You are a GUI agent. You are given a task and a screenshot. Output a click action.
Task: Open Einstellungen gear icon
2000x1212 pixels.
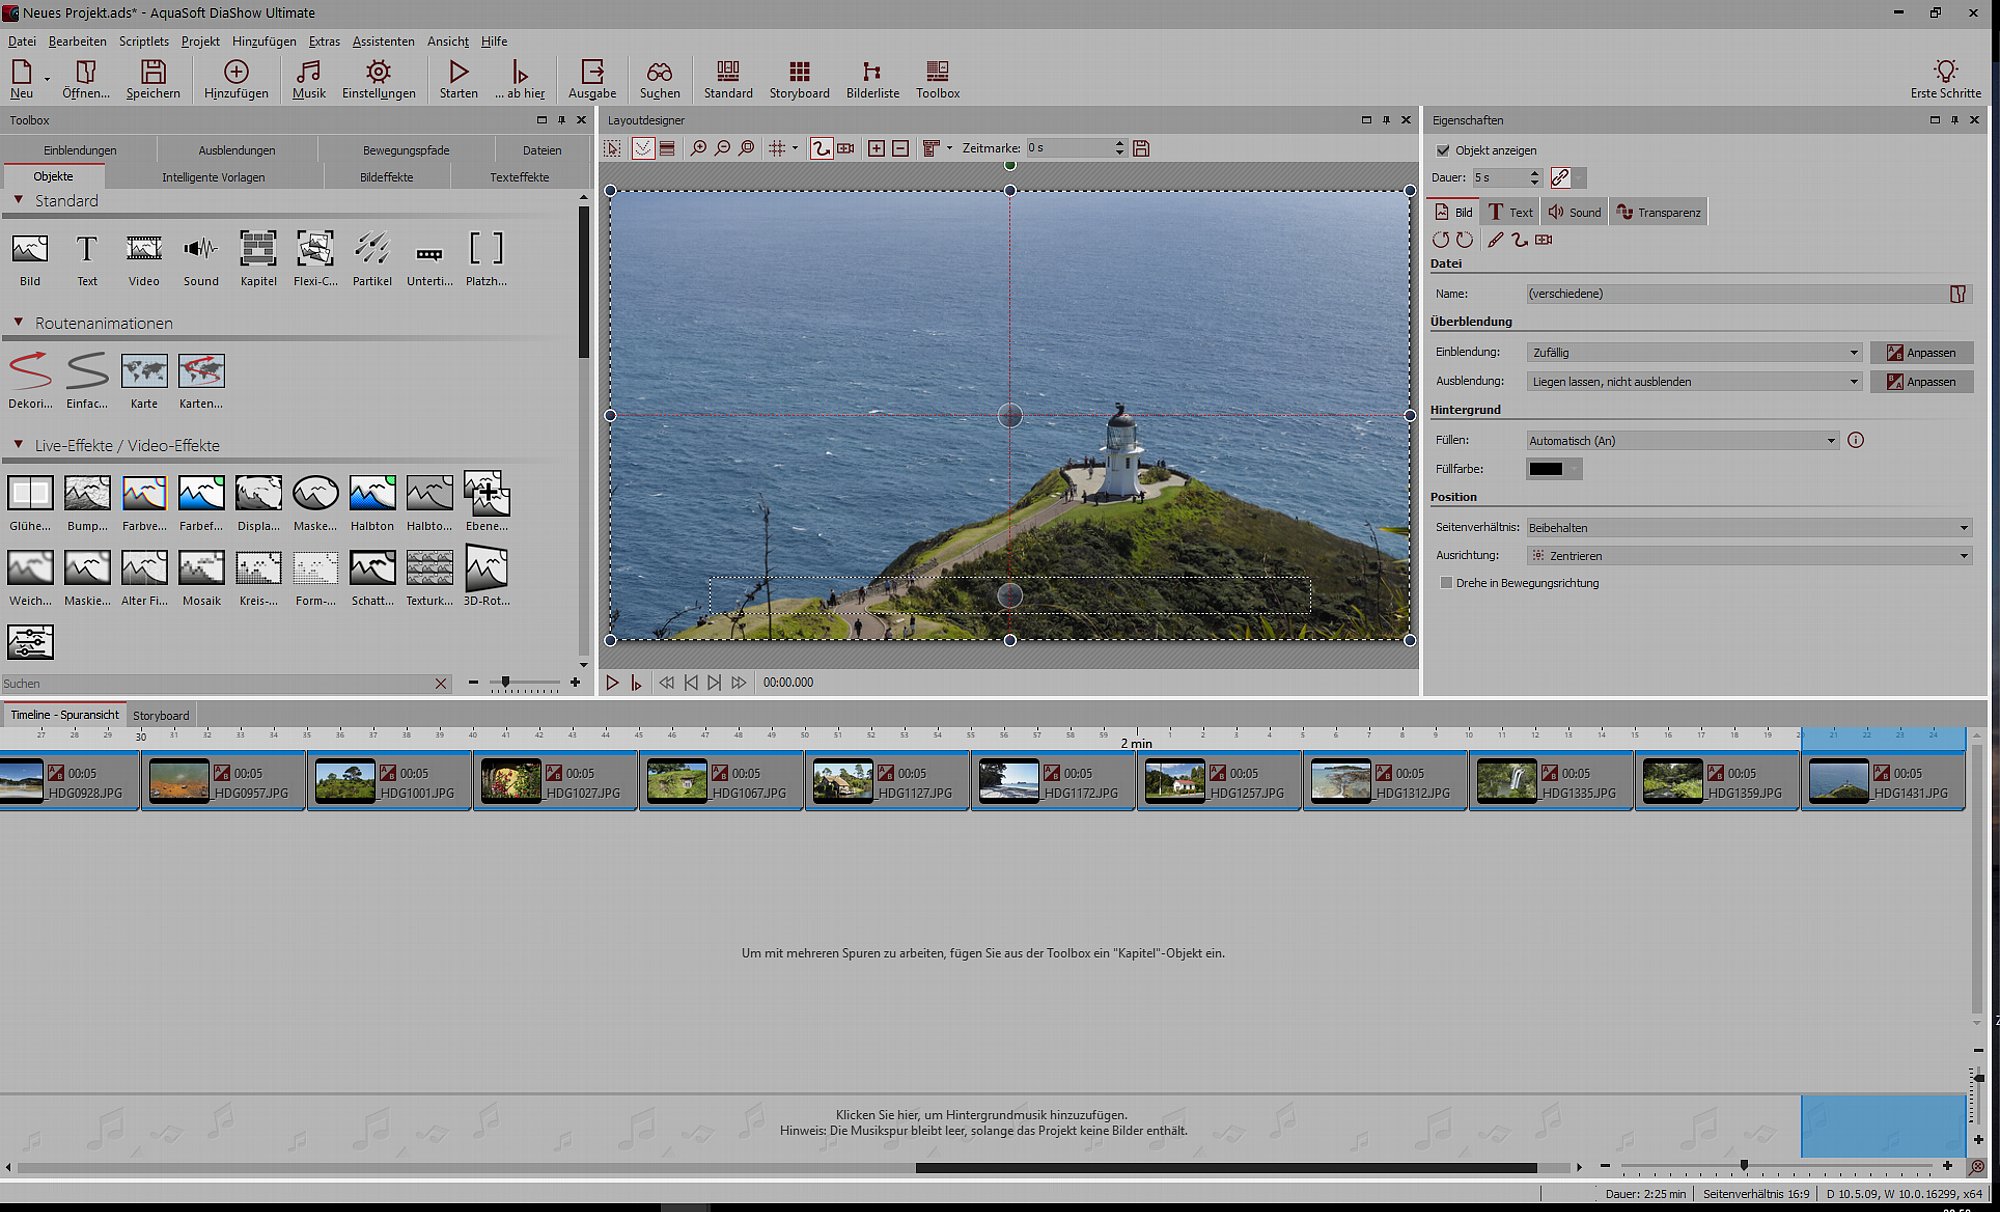point(378,72)
